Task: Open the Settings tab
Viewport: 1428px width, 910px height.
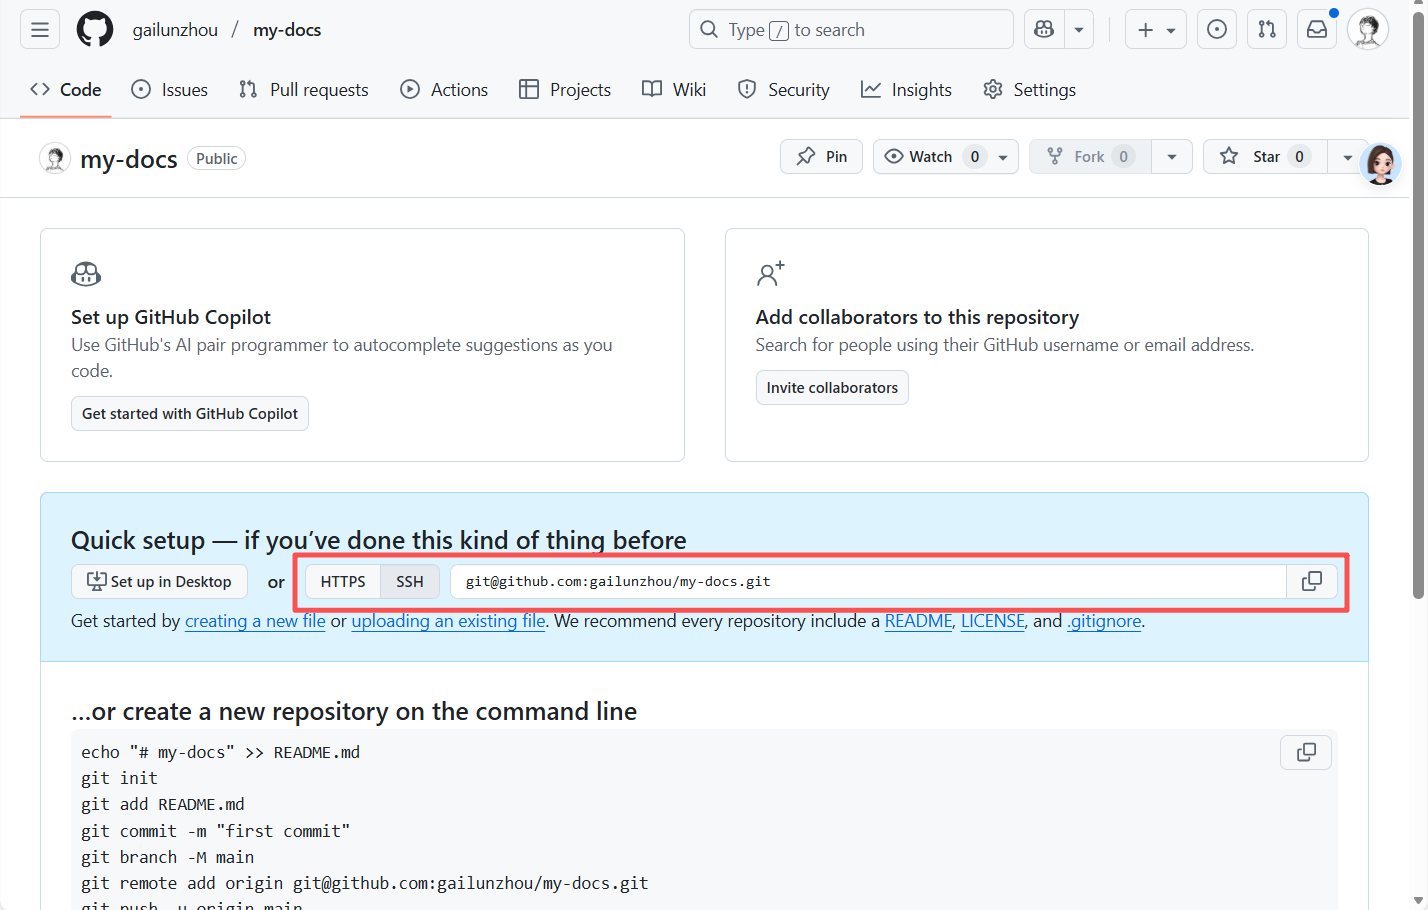Action: click(1029, 90)
